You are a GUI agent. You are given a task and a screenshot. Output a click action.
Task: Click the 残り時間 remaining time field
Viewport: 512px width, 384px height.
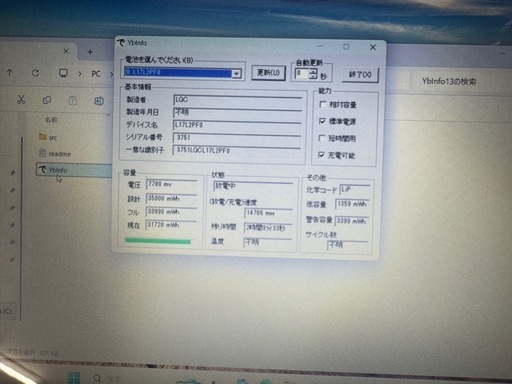(x=268, y=228)
